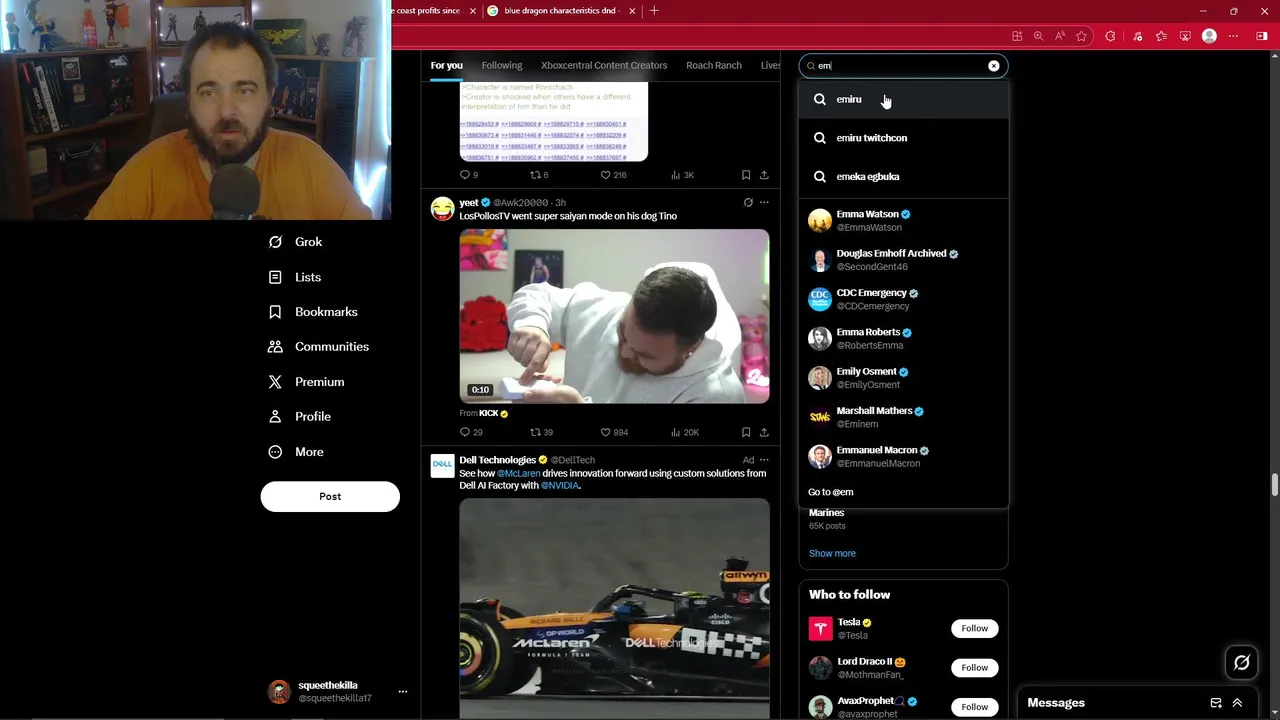
Task: Select the 'emiru twitchcon' search suggestion
Action: click(903, 138)
